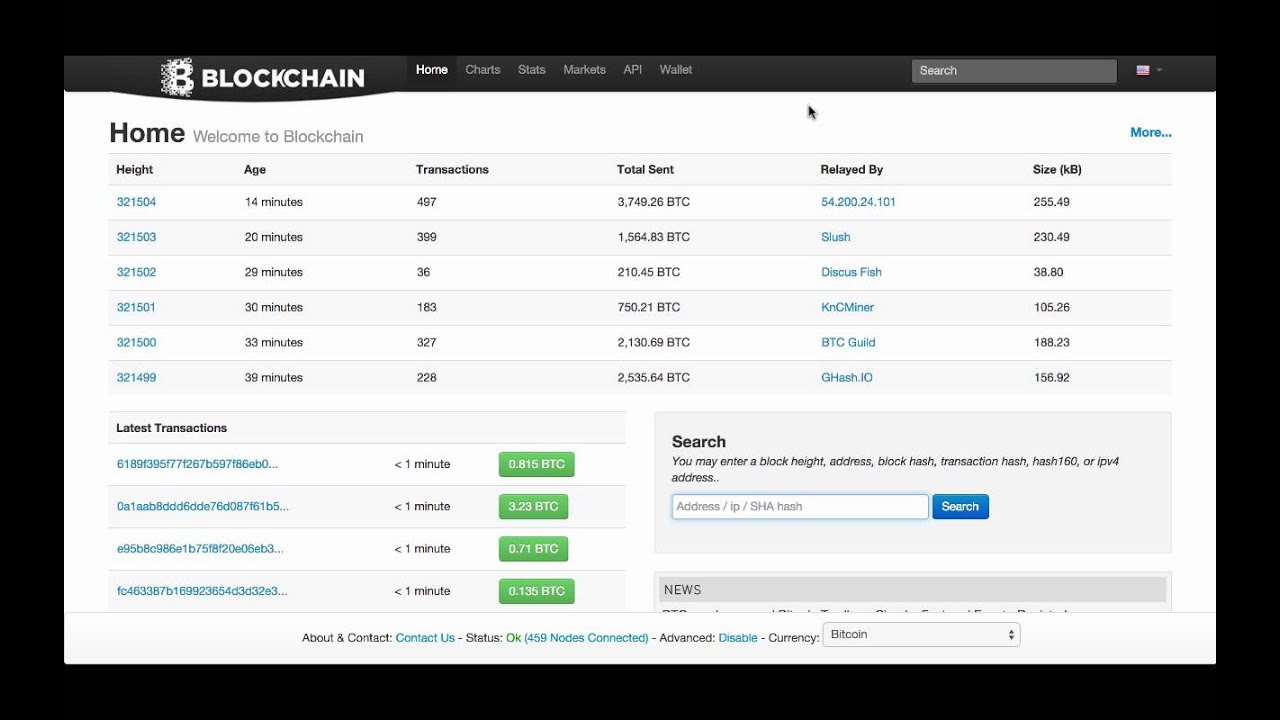Viewport: 1280px width, 720px height.
Task: Open the GHash.IO relay link
Action: coord(847,377)
